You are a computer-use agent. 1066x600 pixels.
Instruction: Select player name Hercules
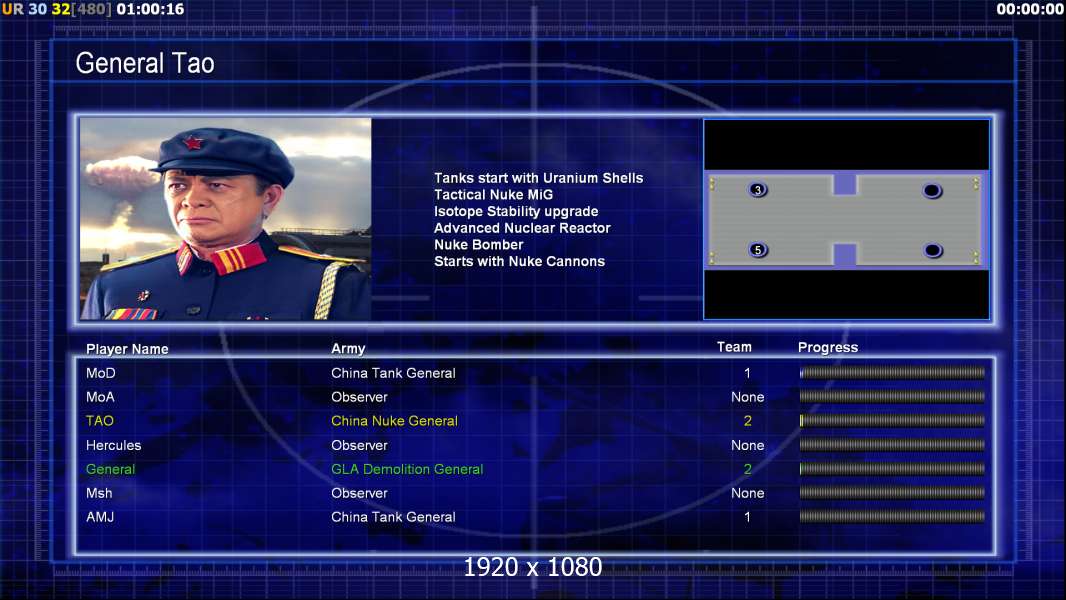tap(114, 445)
